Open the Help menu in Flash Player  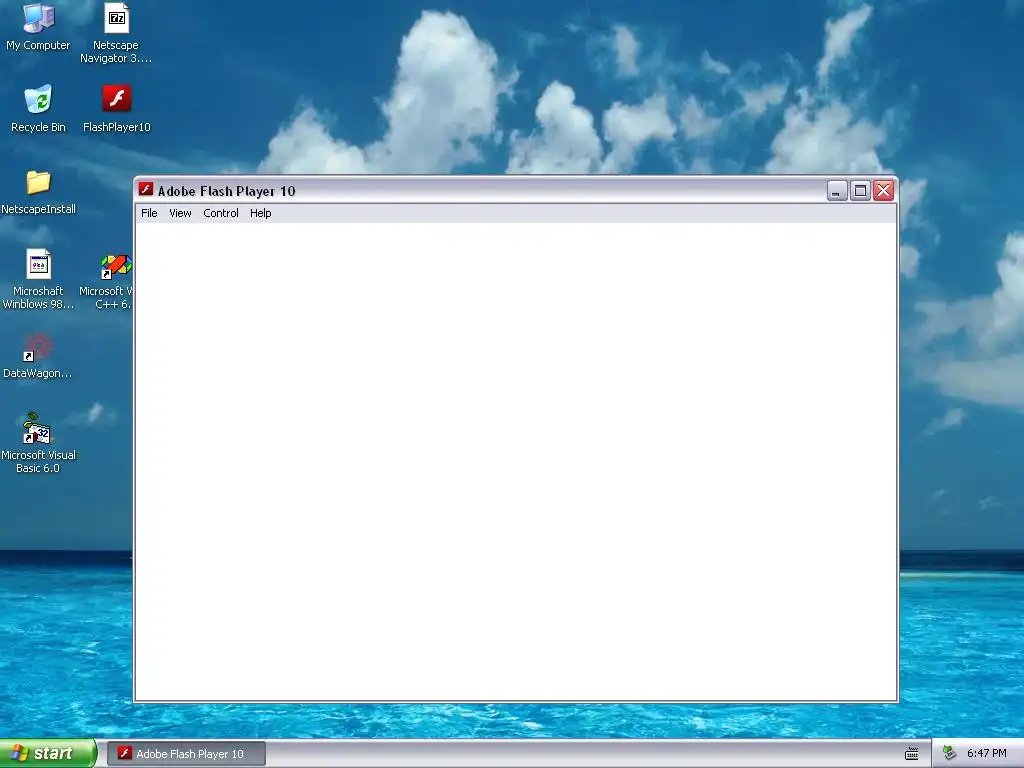point(261,213)
